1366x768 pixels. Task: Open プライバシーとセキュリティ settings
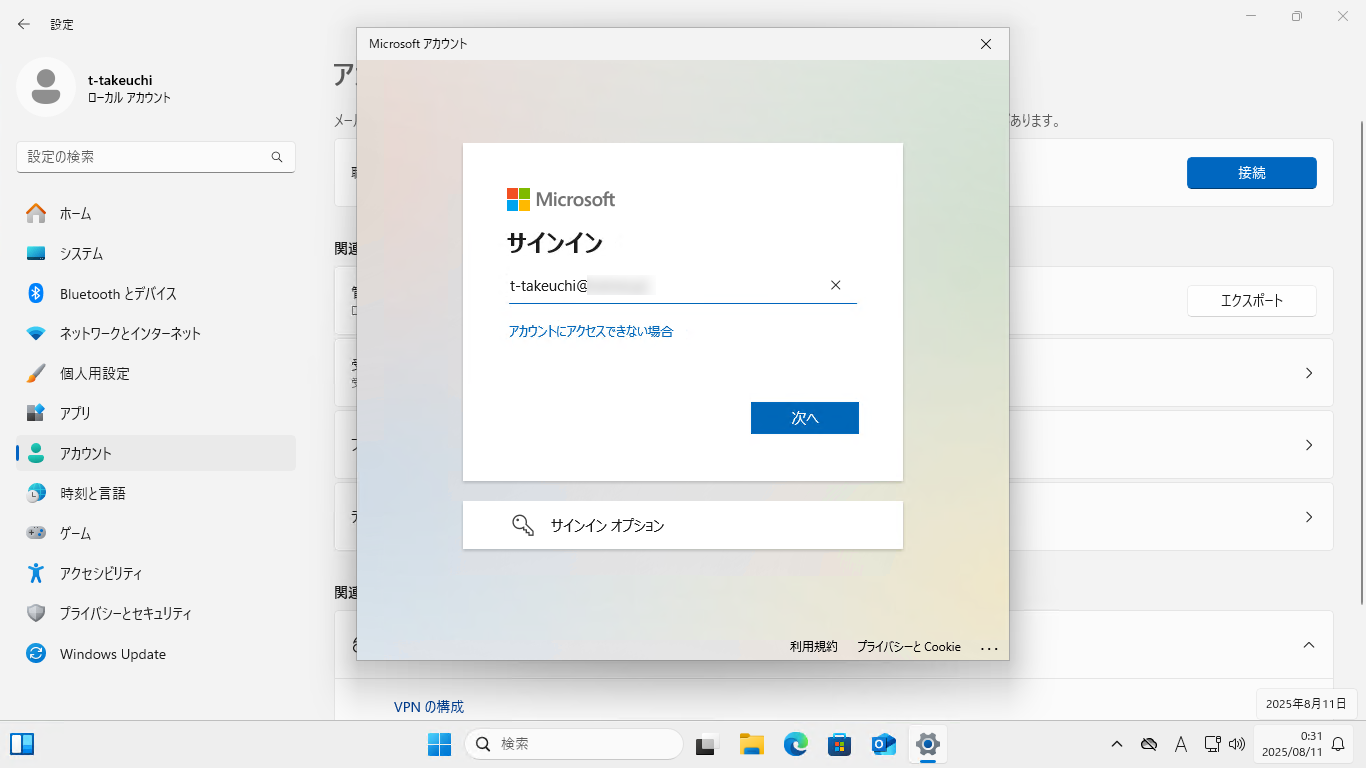156,613
